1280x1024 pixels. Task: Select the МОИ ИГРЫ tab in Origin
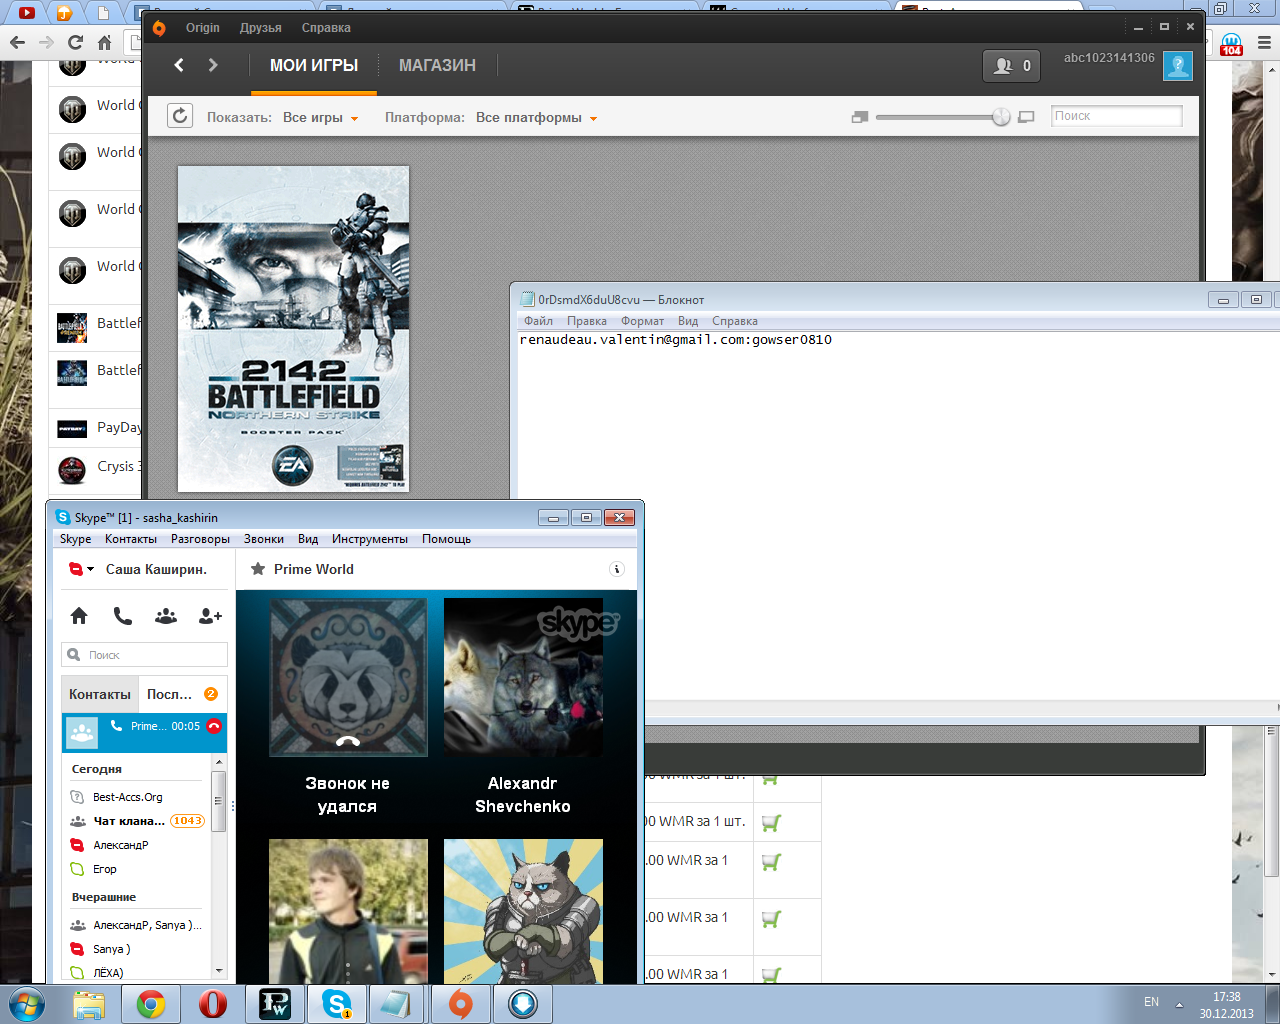(314, 66)
